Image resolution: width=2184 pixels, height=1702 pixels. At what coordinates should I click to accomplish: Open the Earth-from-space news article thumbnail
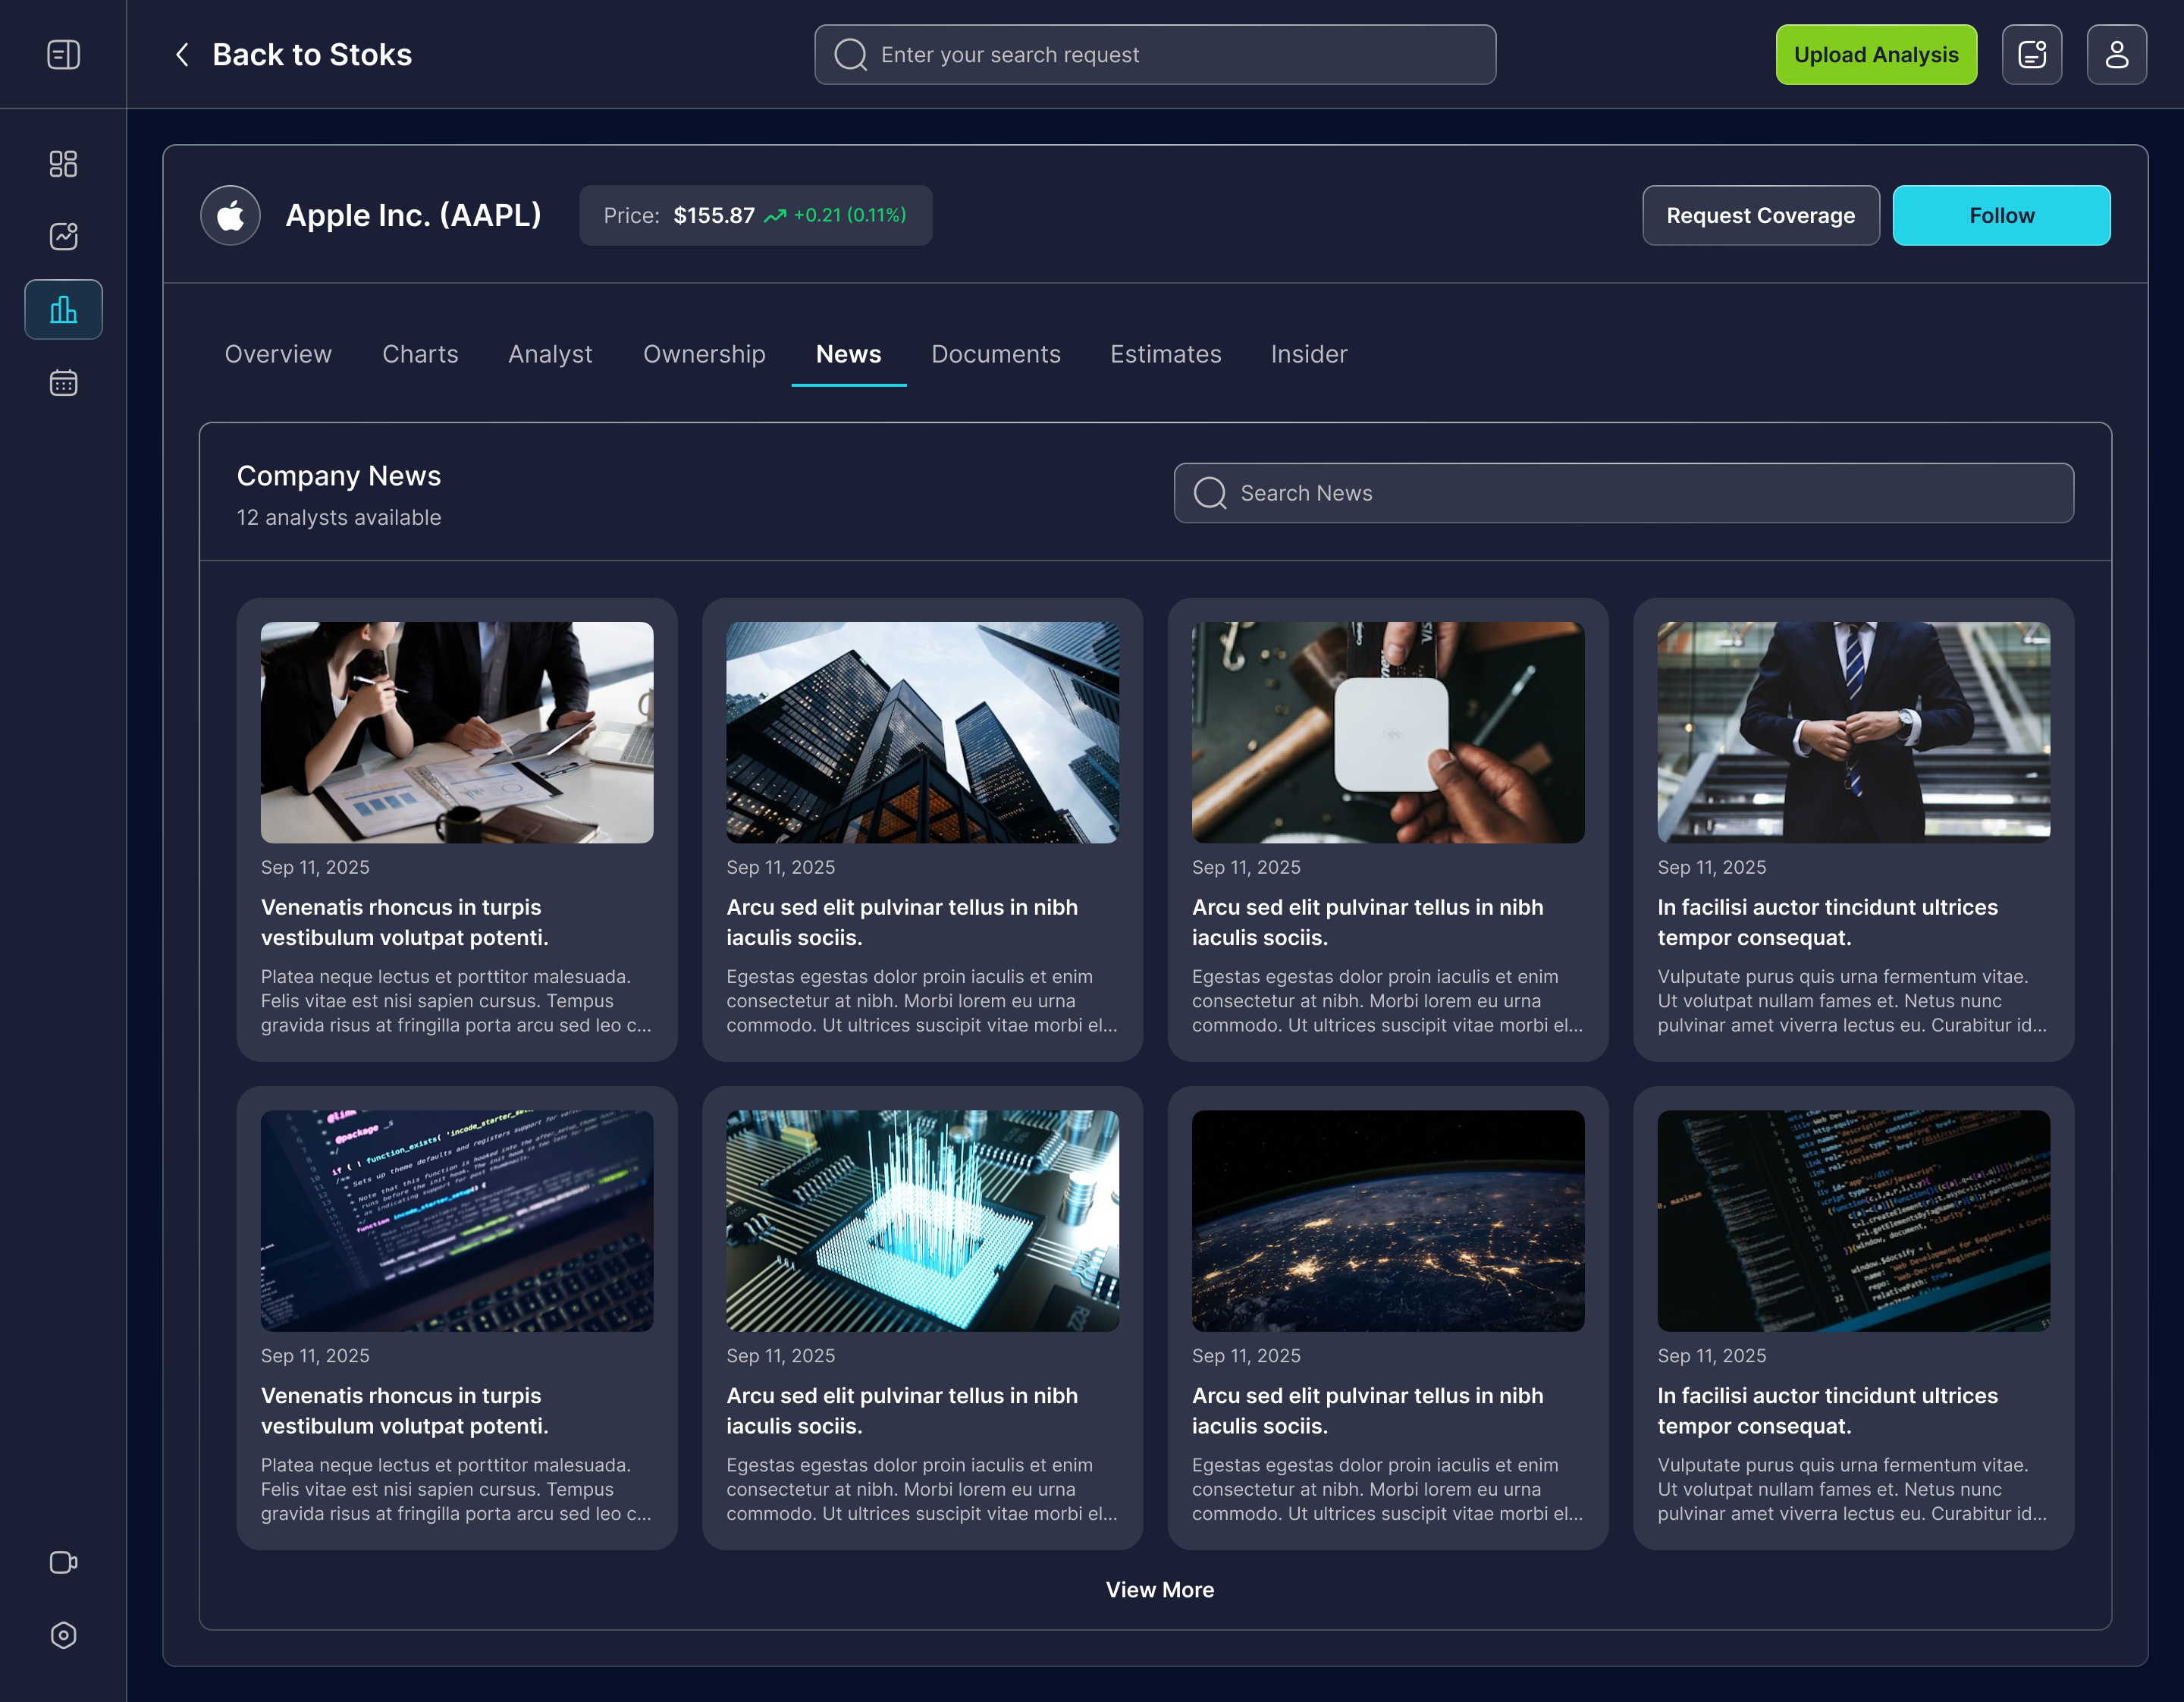(x=1388, y=1221)
